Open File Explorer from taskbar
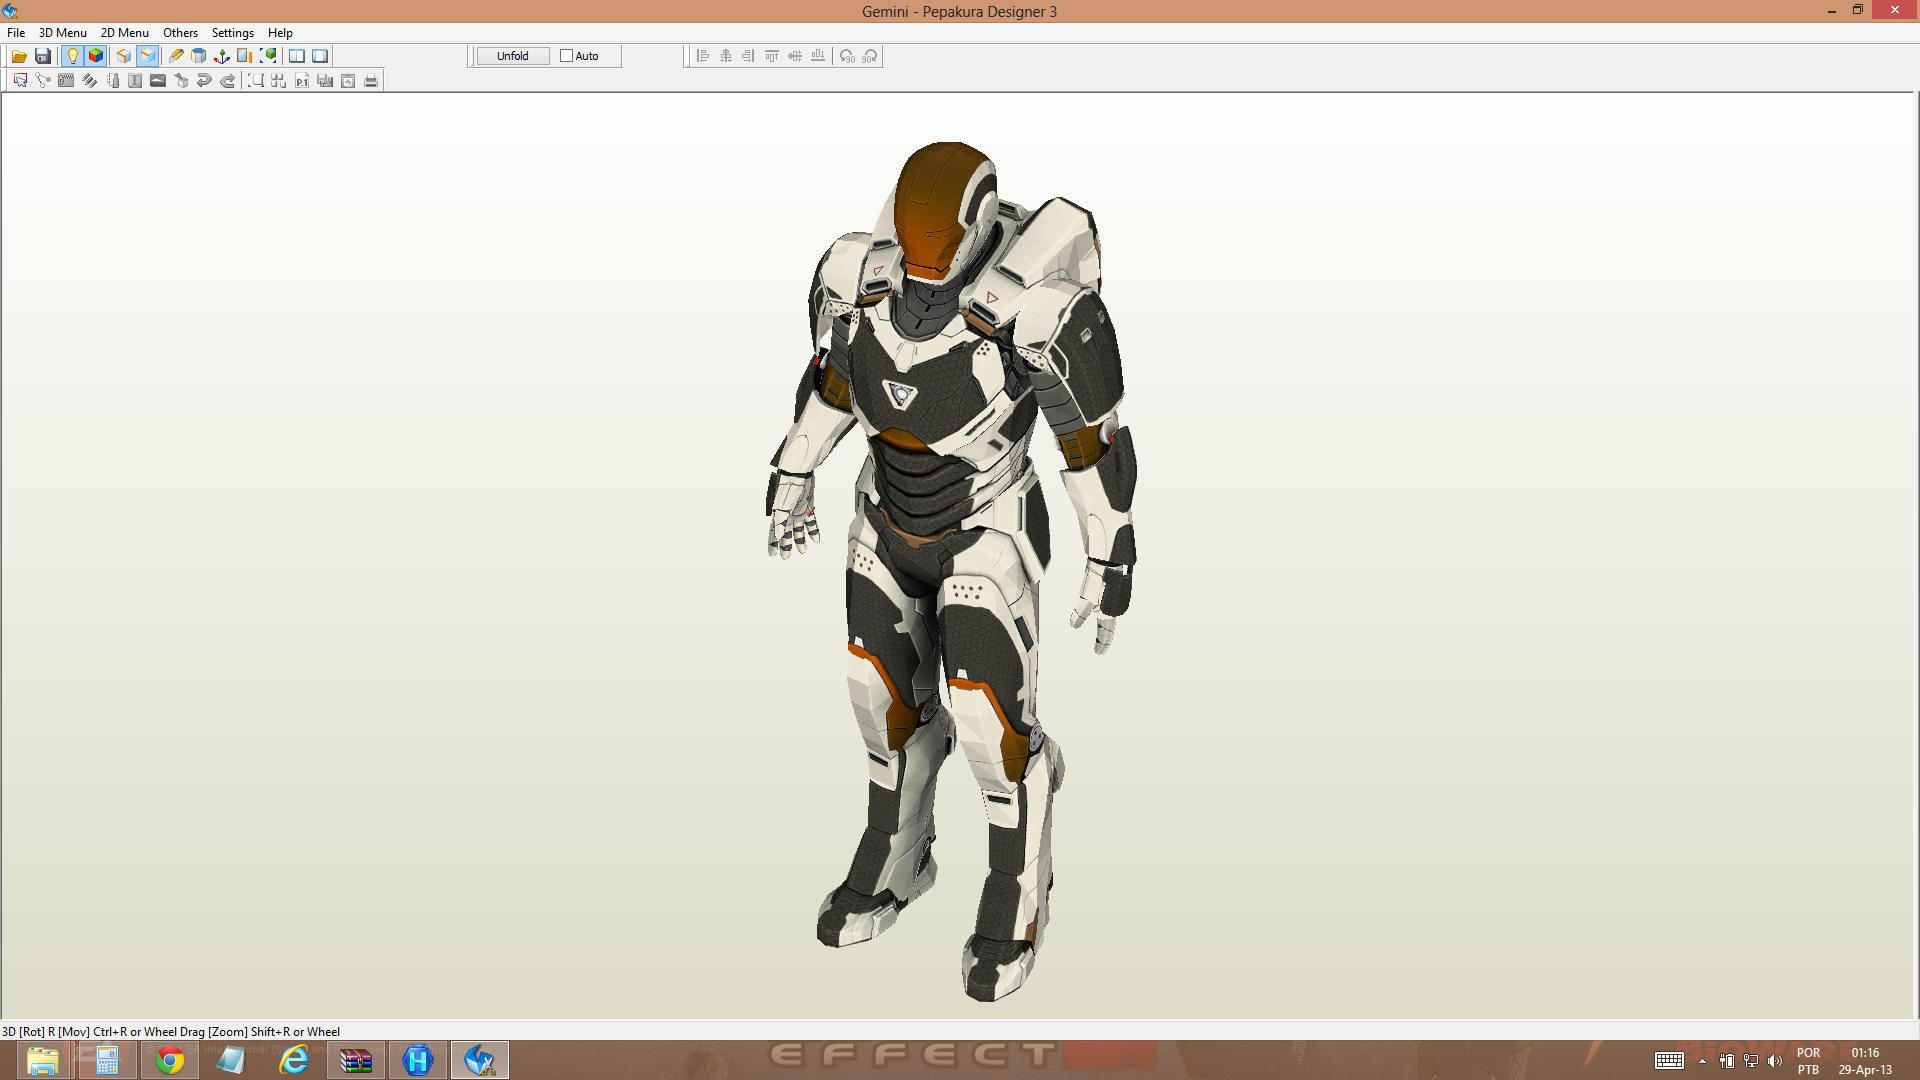This screenshot has width=1920, height=1080. (x=42, y=1060)
